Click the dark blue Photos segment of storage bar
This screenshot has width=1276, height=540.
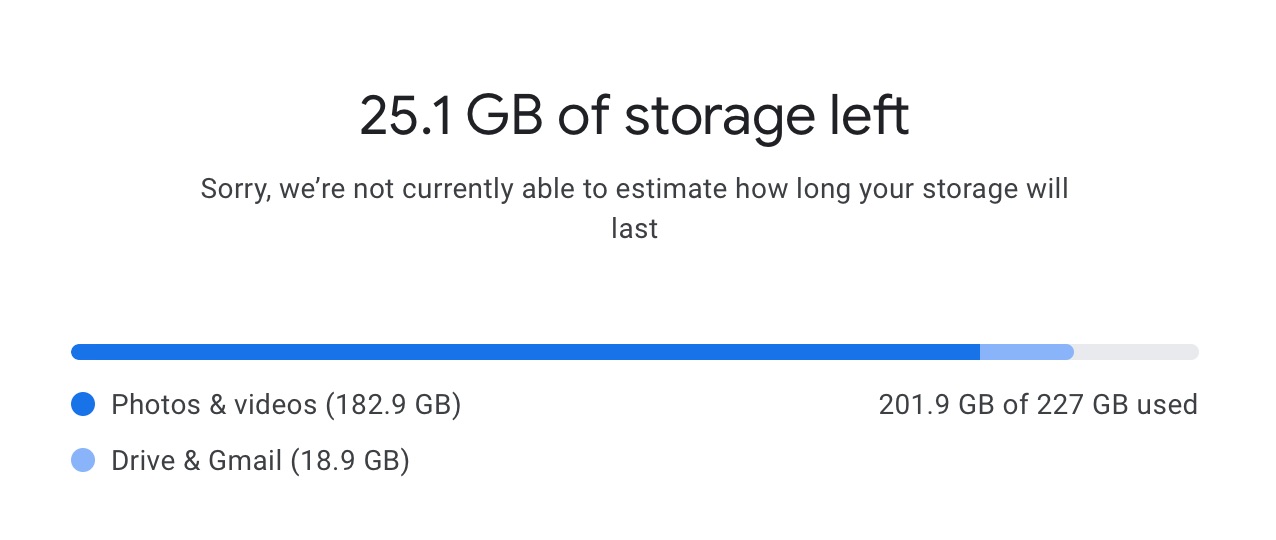tap(525, 352)
